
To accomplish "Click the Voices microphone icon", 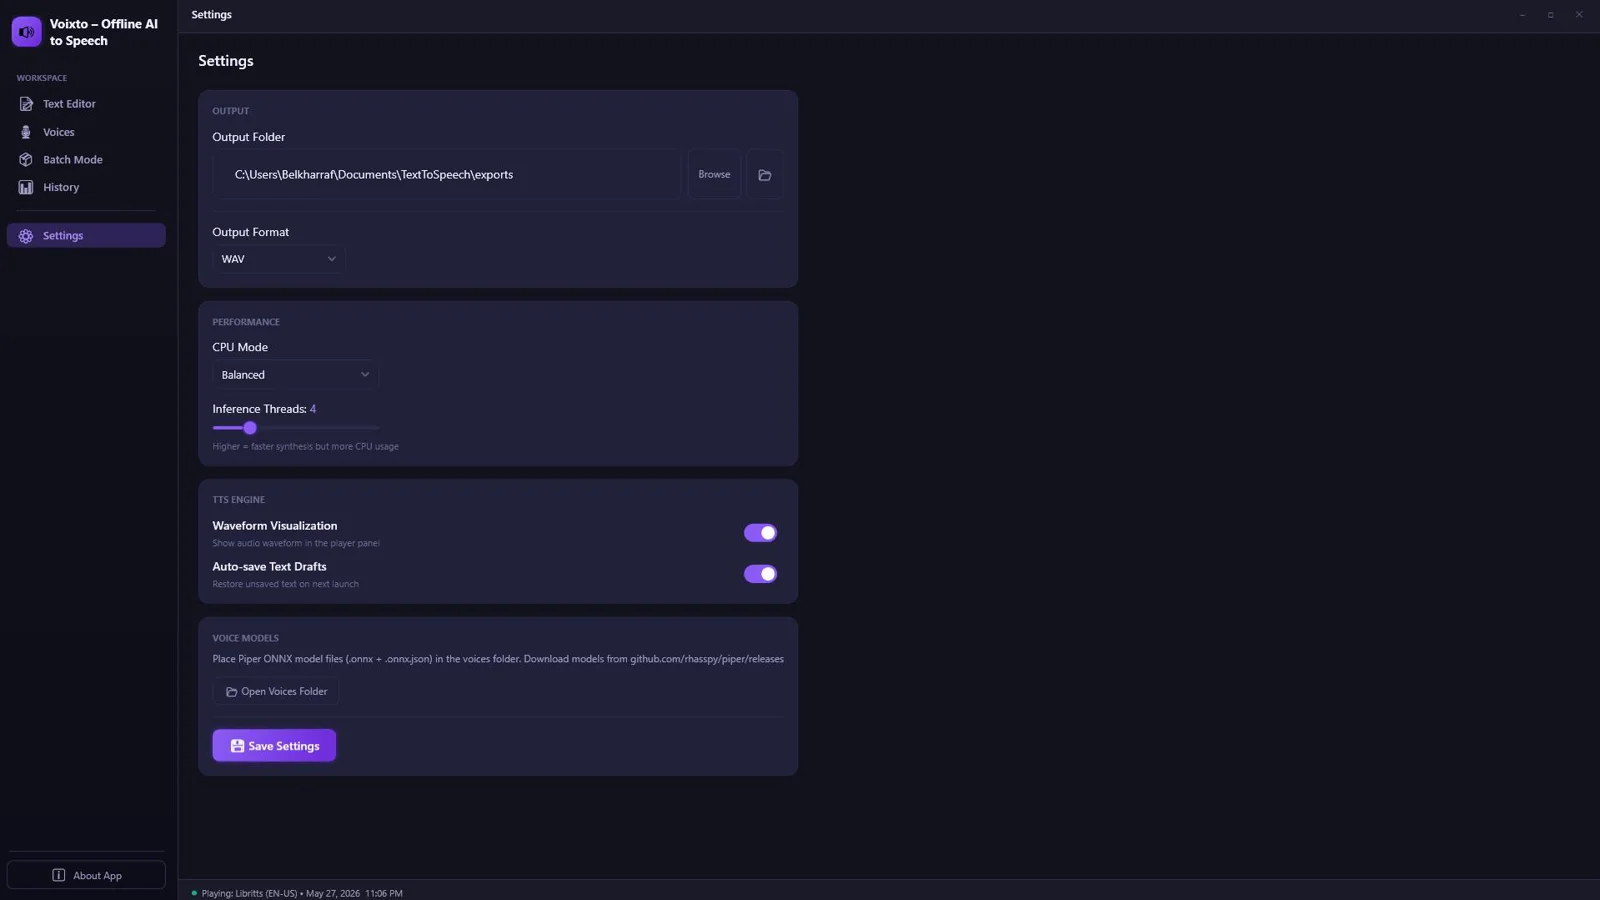I will pos(26,132).
